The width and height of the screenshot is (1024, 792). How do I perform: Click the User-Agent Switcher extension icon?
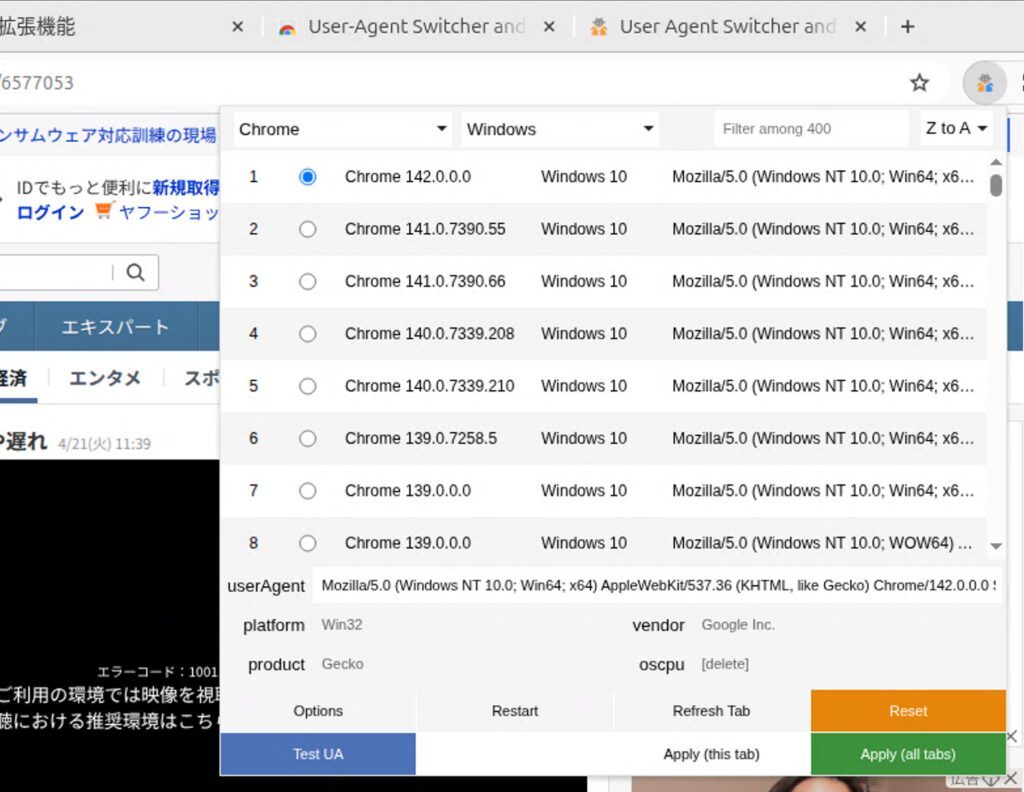[x=985, y=83]
